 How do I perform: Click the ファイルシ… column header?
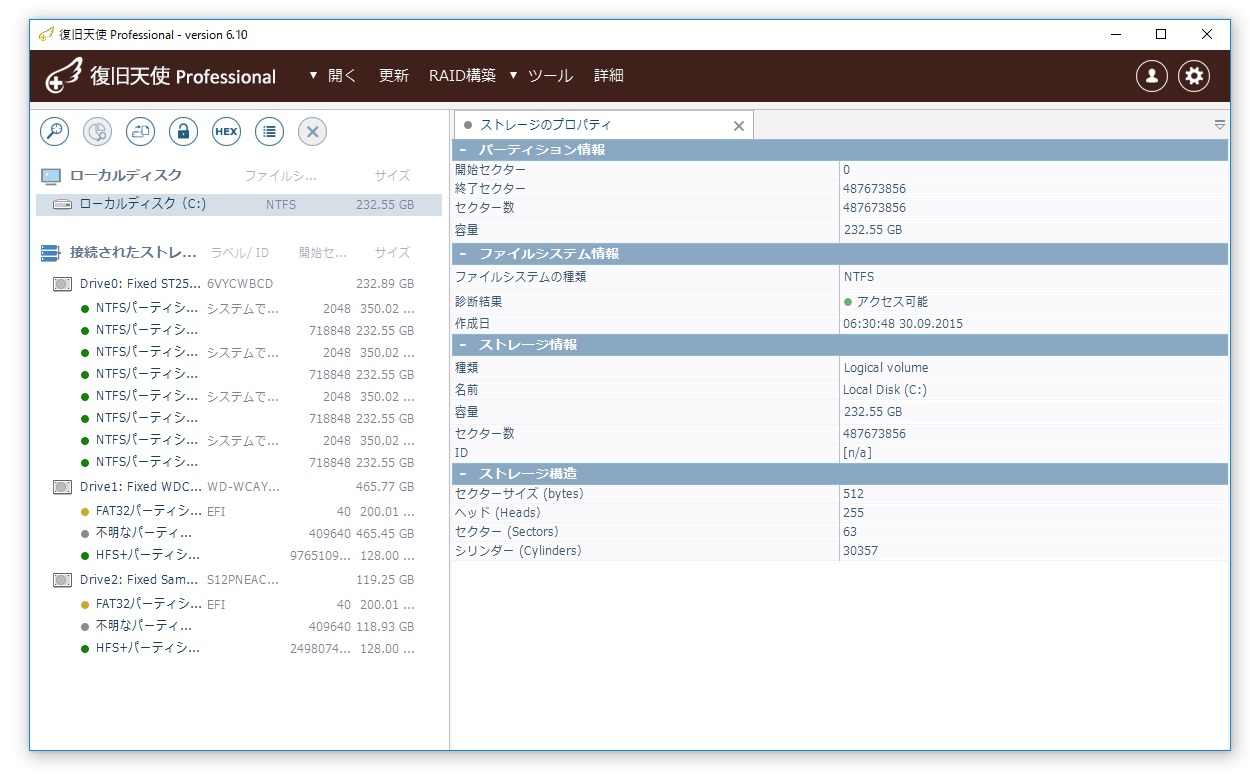coord(280,176)
